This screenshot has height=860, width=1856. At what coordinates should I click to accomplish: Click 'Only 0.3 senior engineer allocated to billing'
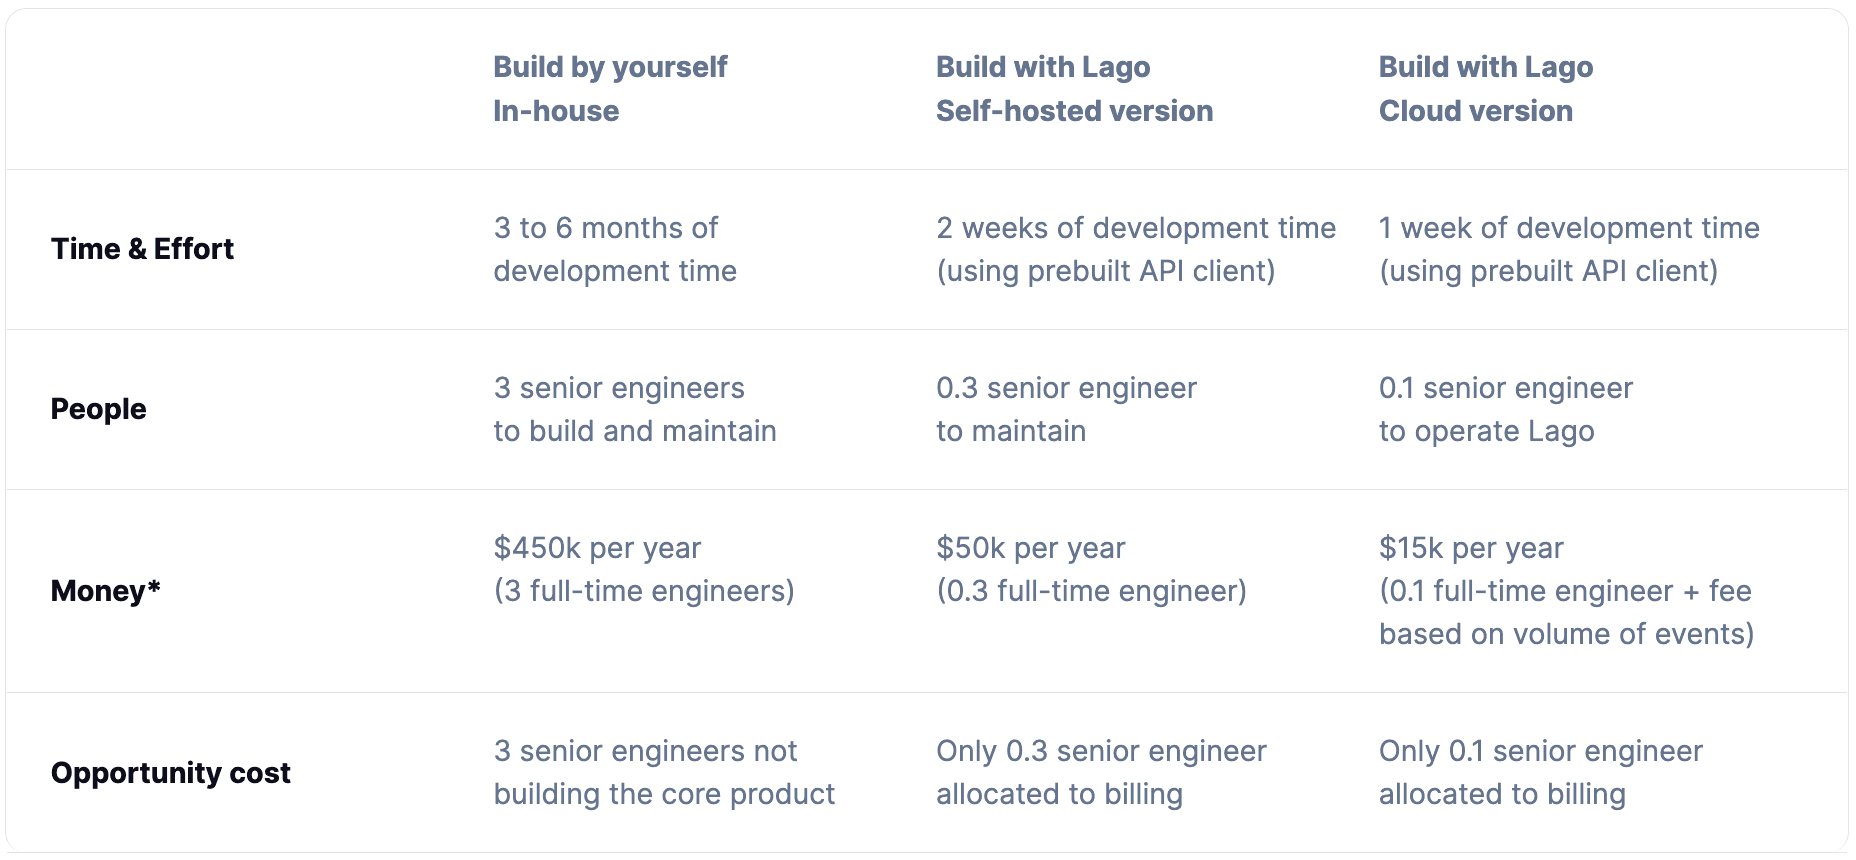(x=1100, y=772)
